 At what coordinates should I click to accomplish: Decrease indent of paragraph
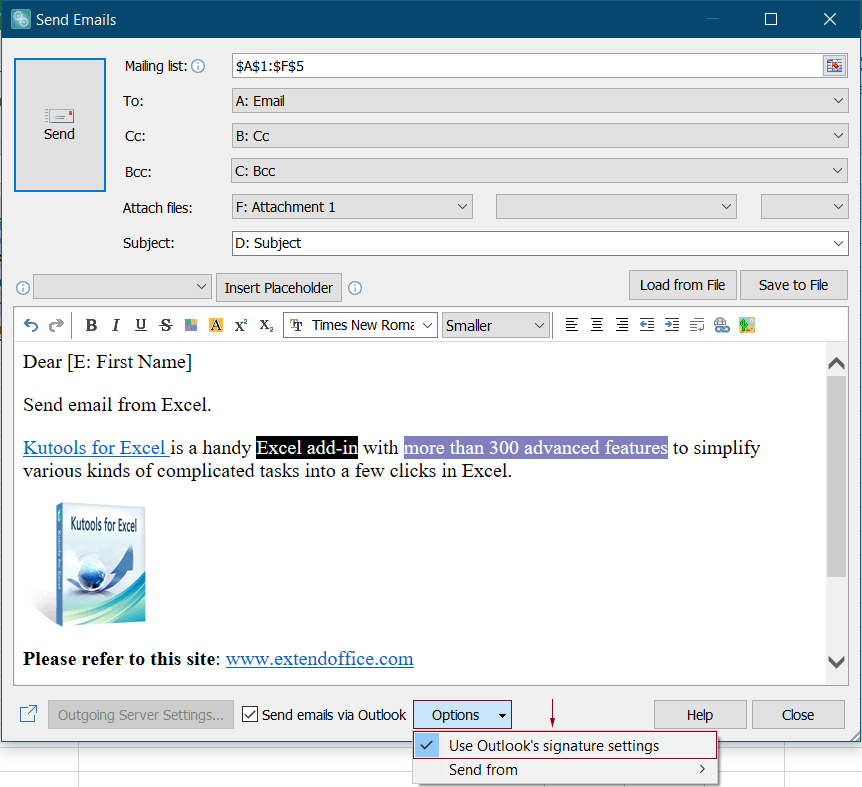tap(647, 325)
